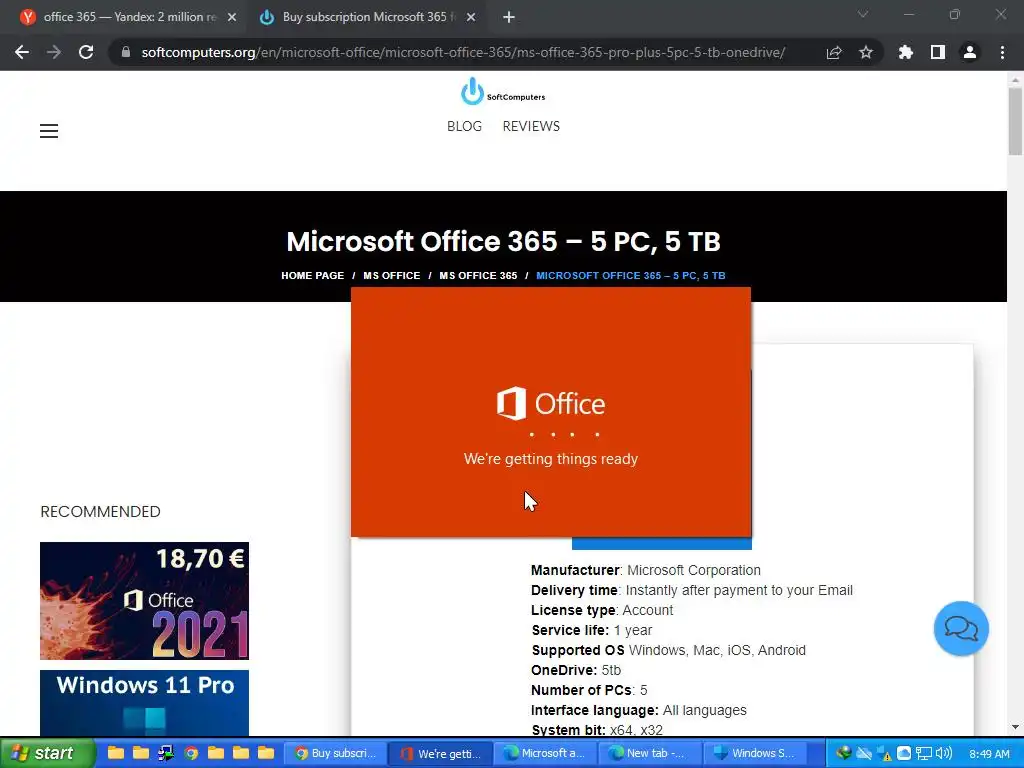
Task: Close the Yandex office 365 tab
Action: (x=232, y=17)
